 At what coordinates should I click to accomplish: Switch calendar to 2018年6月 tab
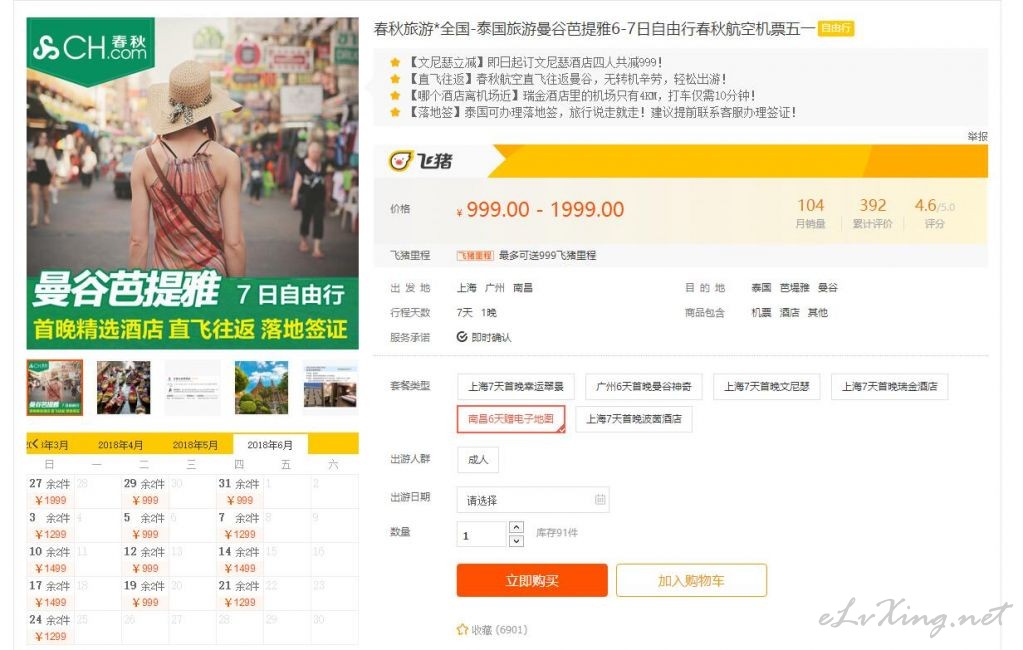pos(270,444)
